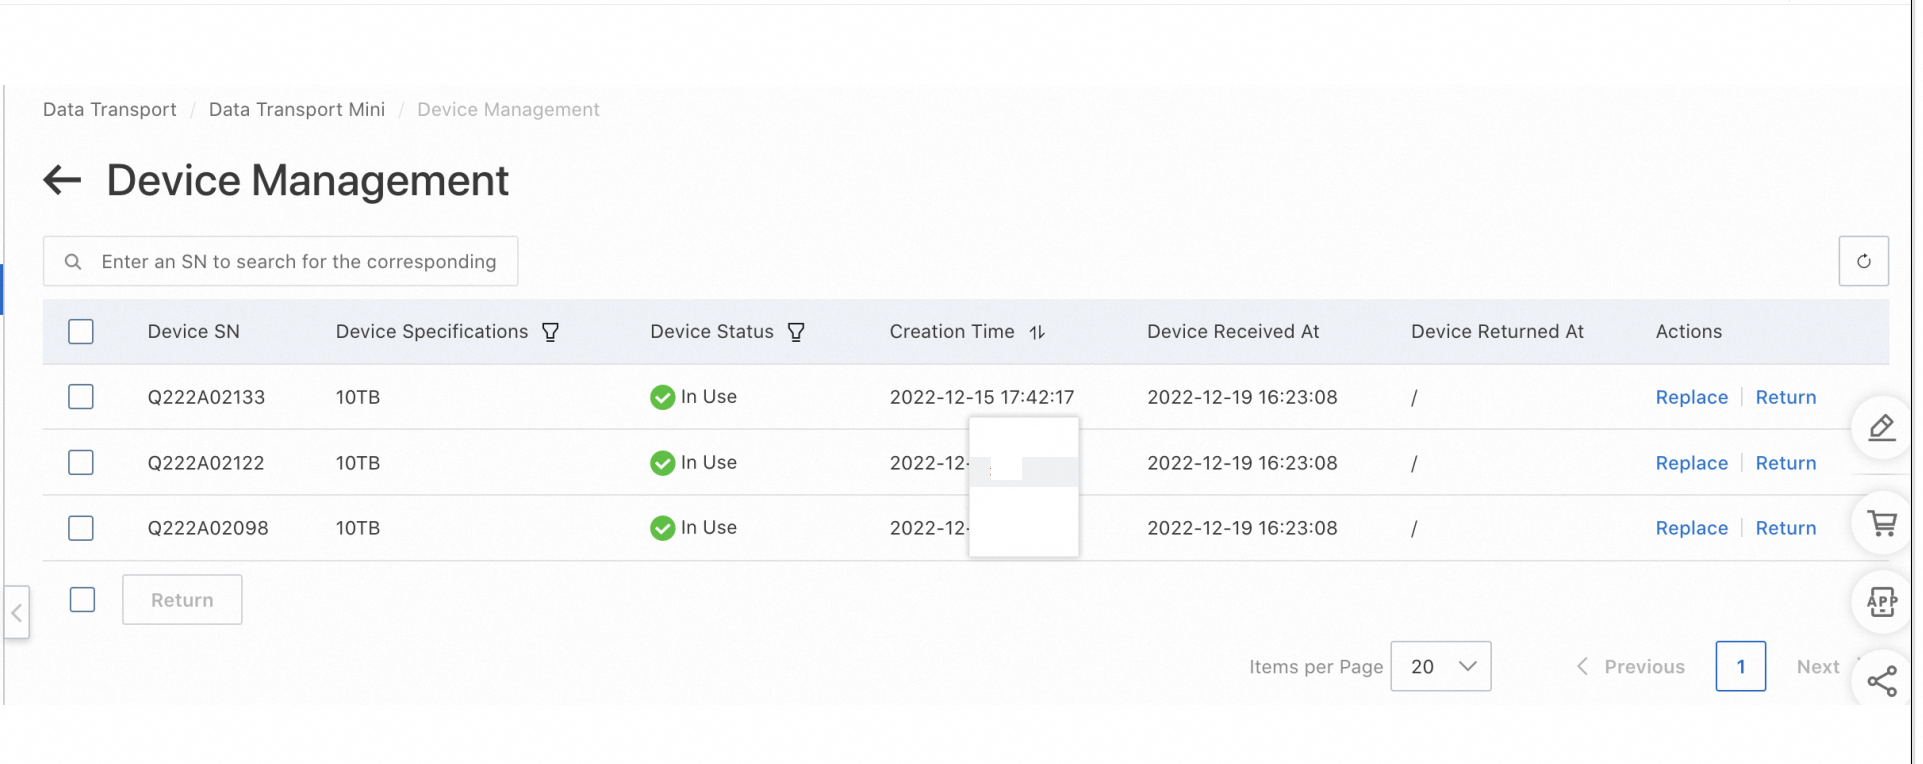Viewport: 1923px width, 764px height.
Task: Go to Data Transport breadcrumb
Action: (x=110, y=110)
